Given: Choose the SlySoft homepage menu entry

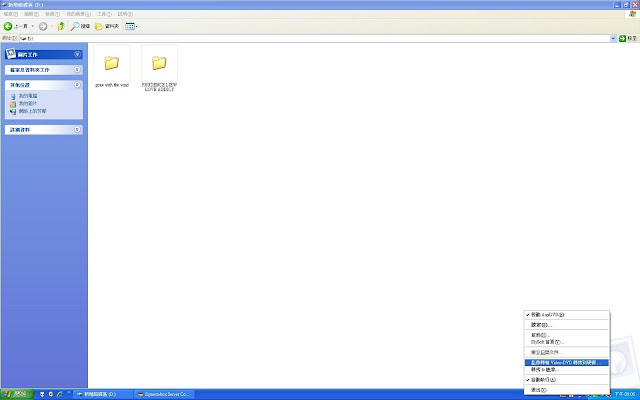Looking at the screenshot, I should click(567, 342).
